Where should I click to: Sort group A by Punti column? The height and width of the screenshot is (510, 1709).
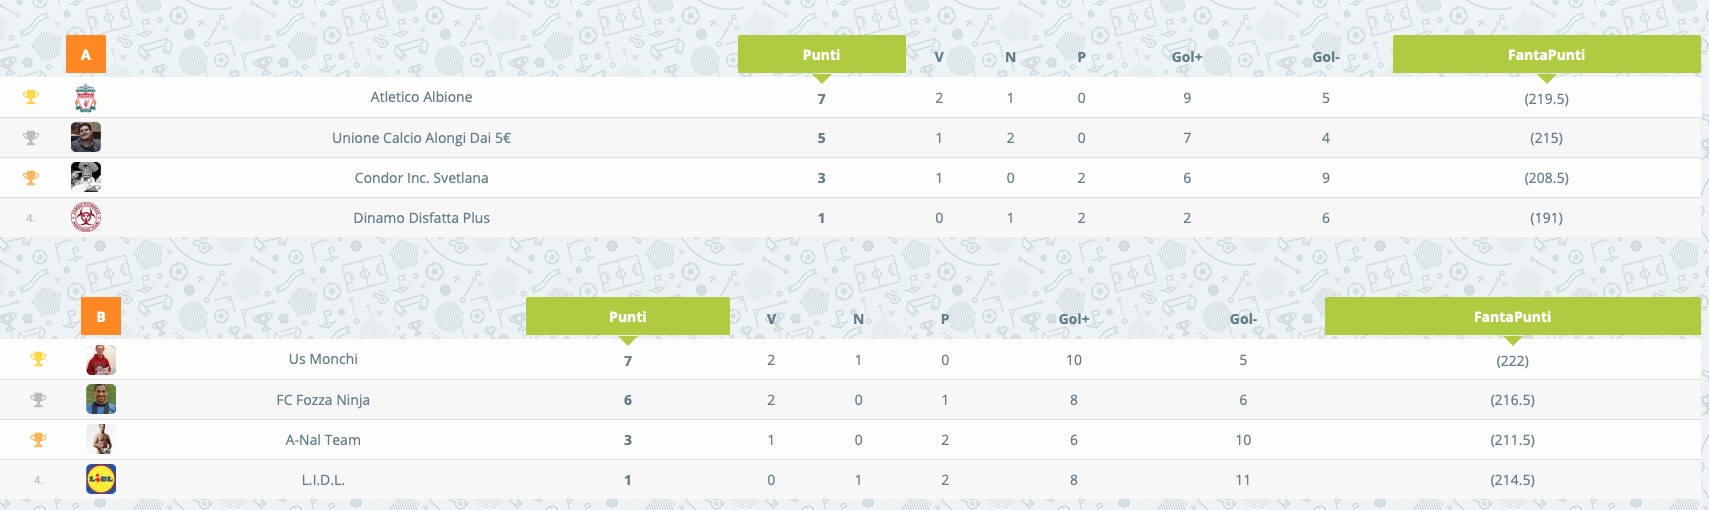[822, 55]
